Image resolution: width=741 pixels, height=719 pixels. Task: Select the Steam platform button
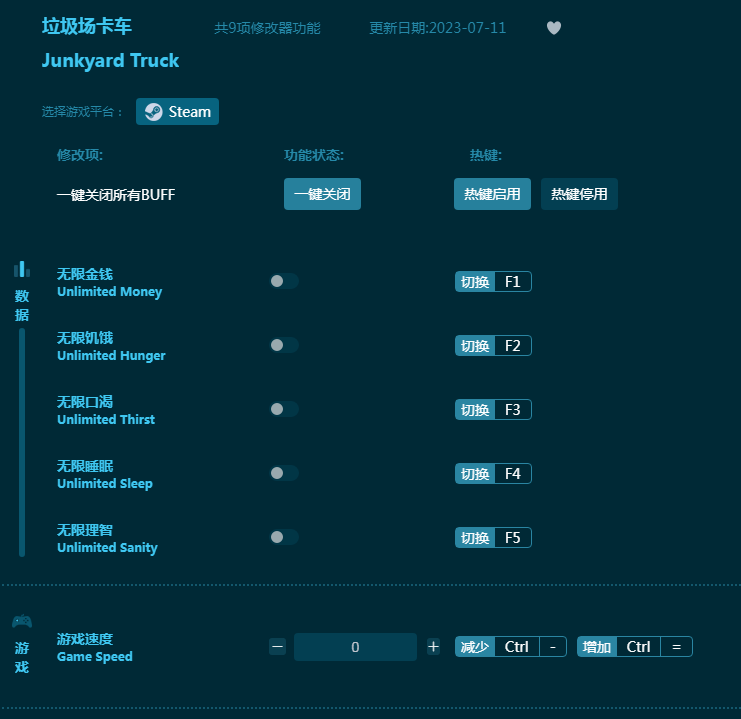[177, 112]
